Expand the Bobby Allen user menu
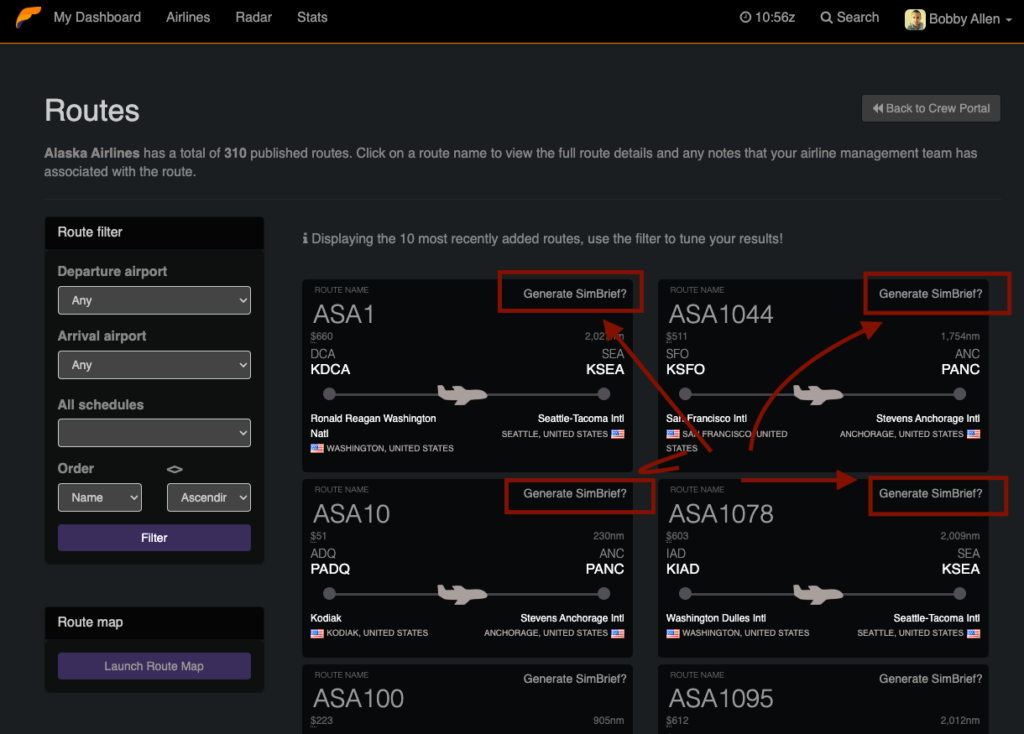Viewport: 1024px width, 734px height. pos(958,19)
